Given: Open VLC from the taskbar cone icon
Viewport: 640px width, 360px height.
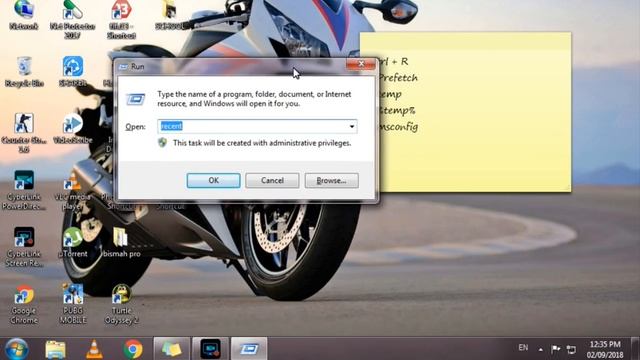Looking at the screenshot, I should [x=94, y=349].
